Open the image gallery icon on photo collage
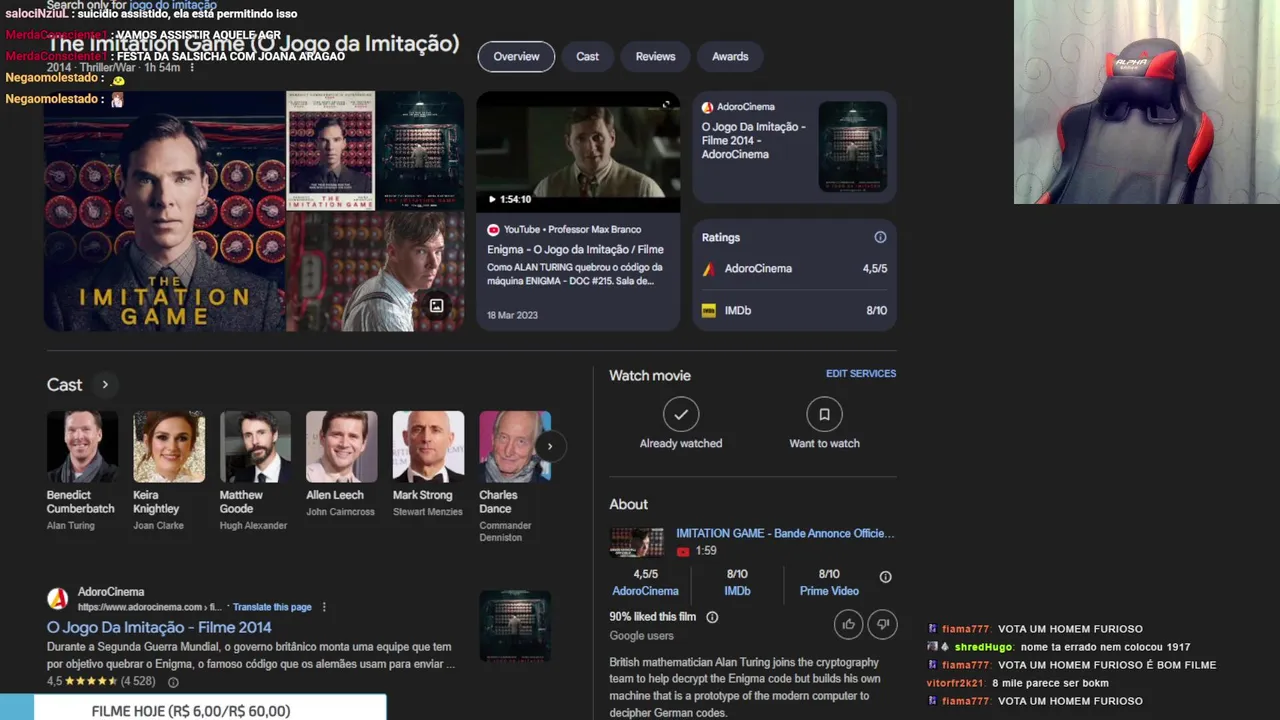This screenshot has height=720, width=1280. [436, 306]
